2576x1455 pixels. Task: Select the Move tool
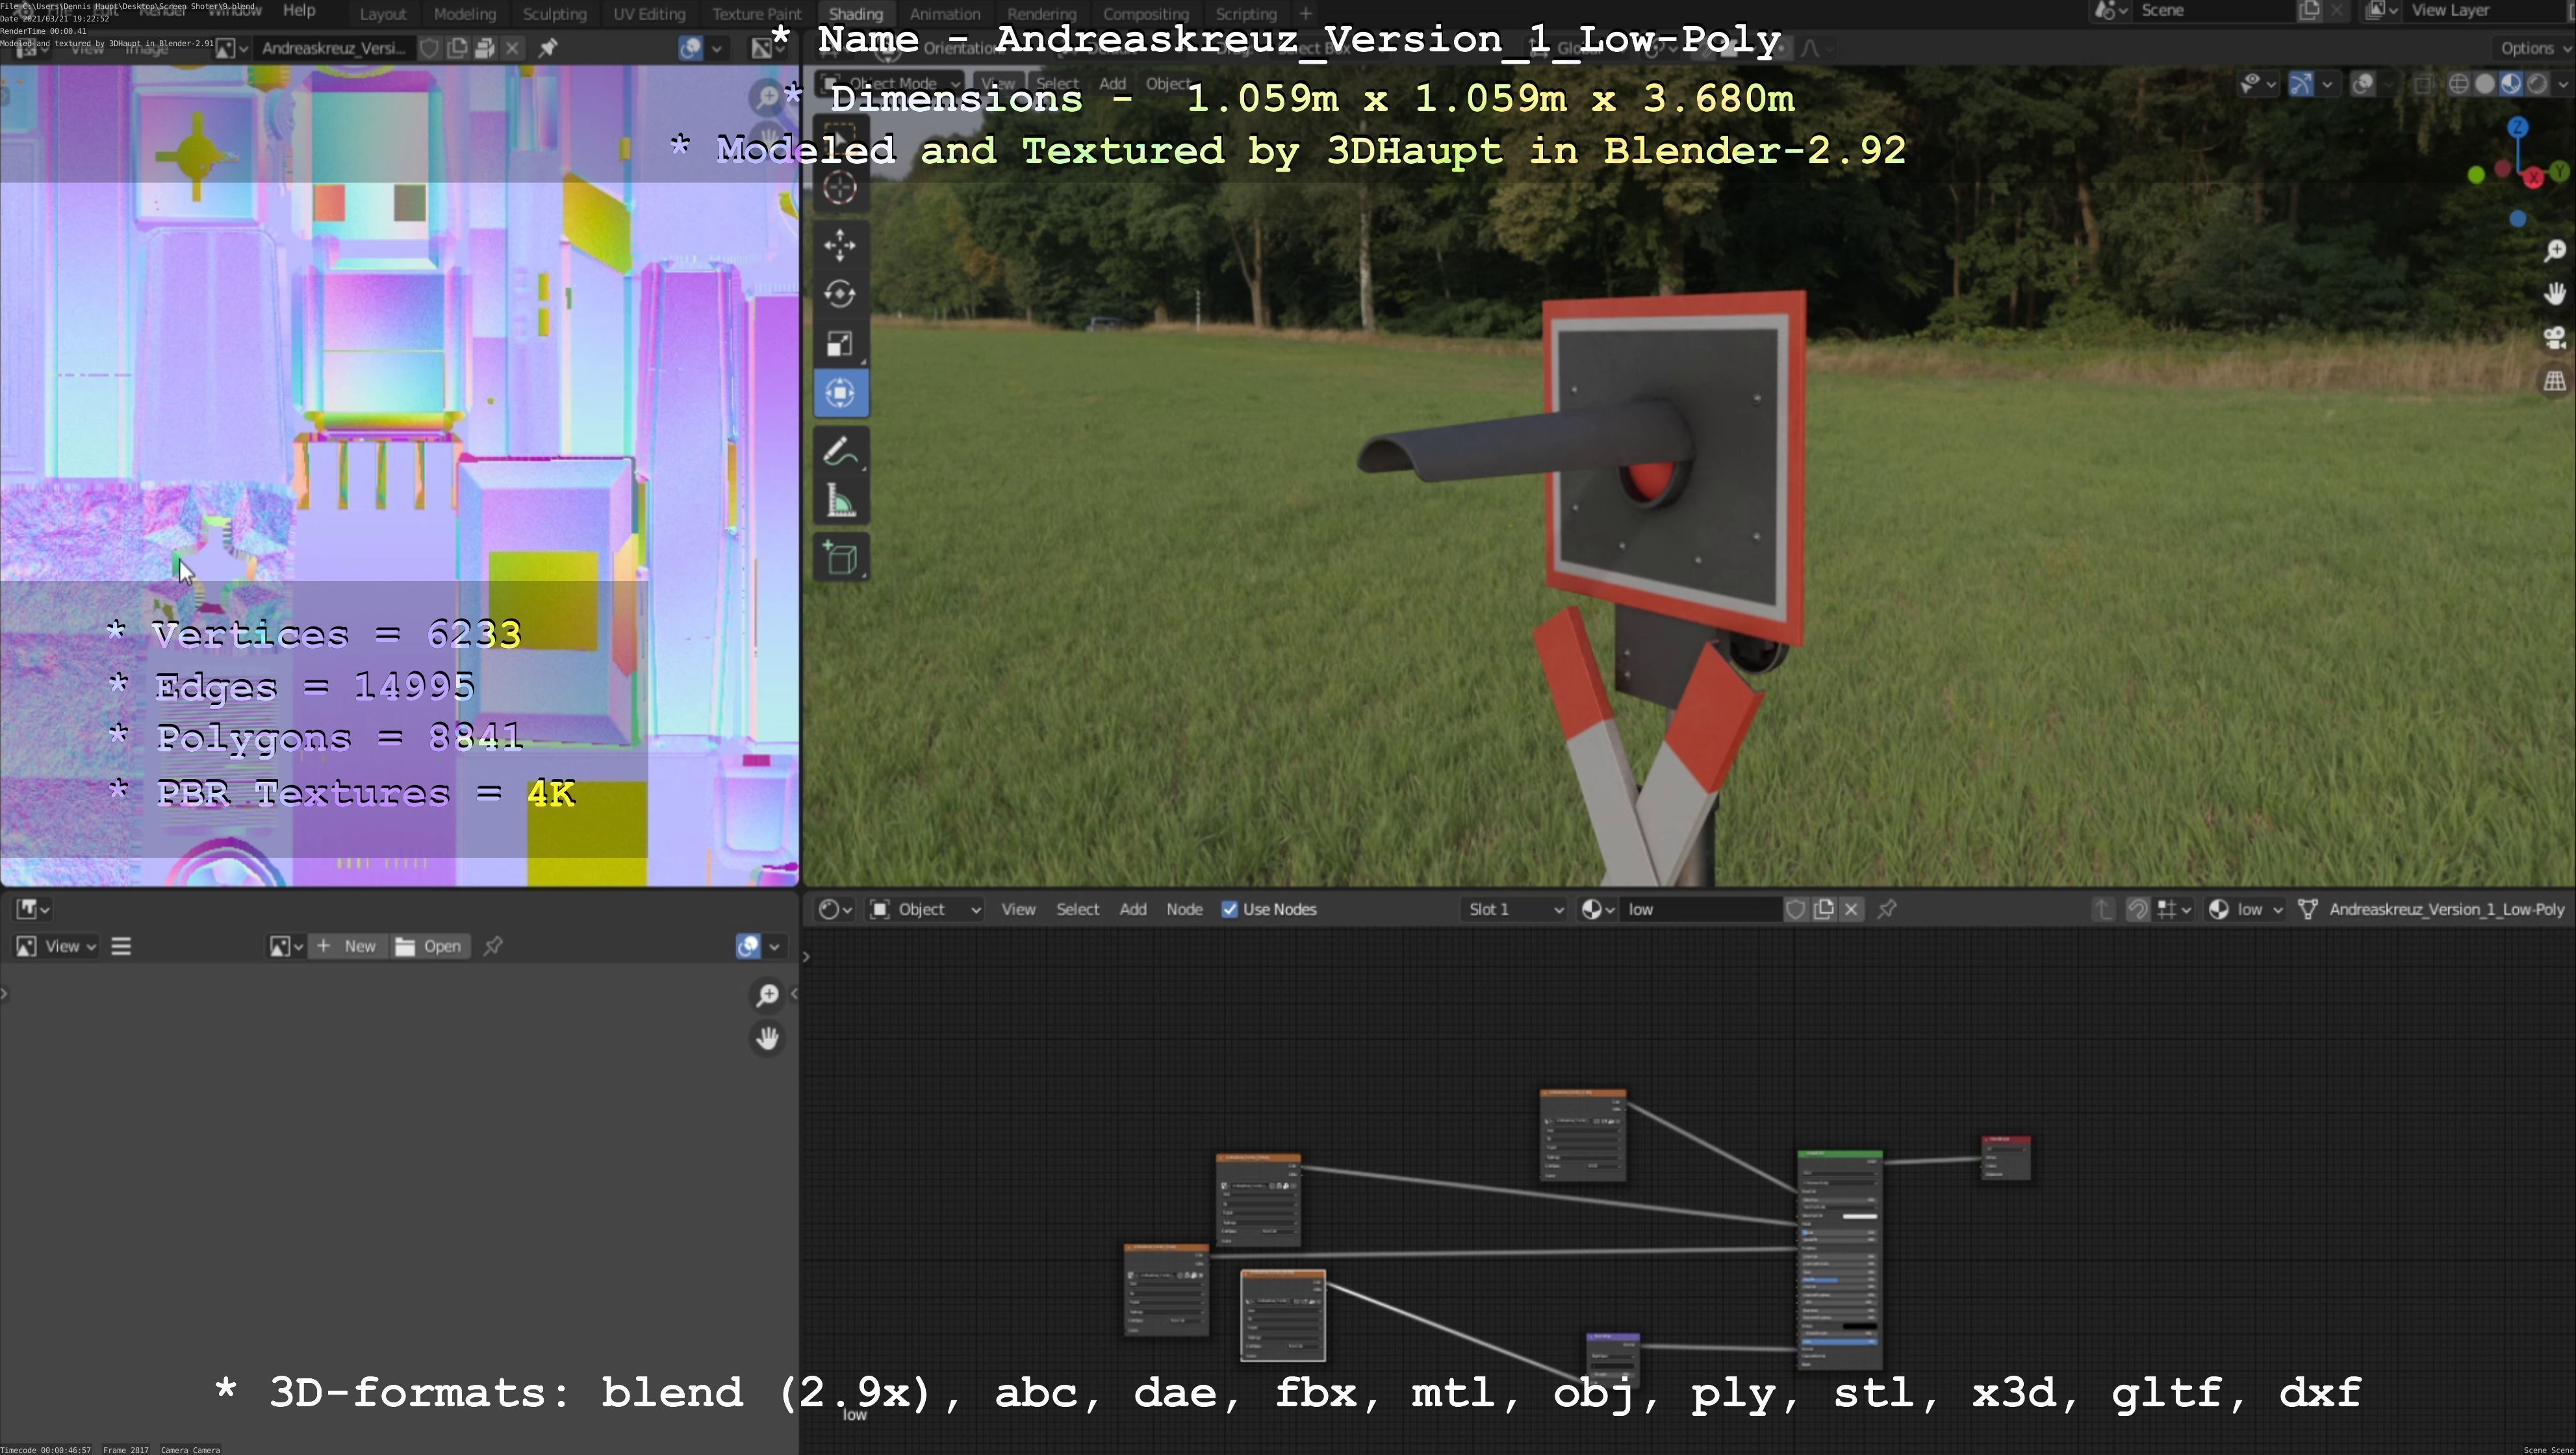coord(840,245)
